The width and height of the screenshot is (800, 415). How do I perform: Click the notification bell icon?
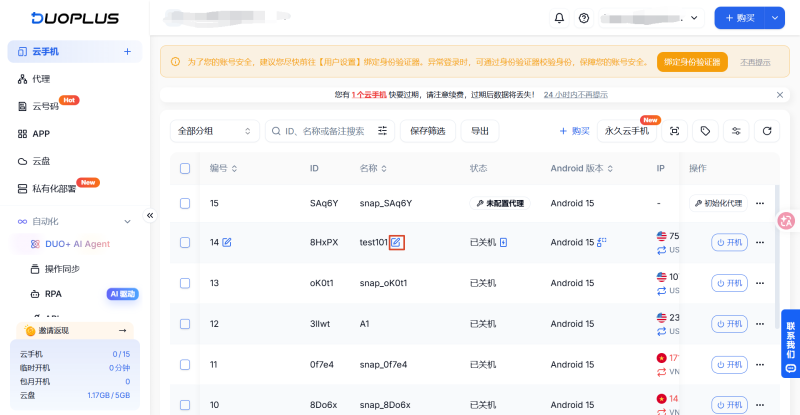point(559,18)
